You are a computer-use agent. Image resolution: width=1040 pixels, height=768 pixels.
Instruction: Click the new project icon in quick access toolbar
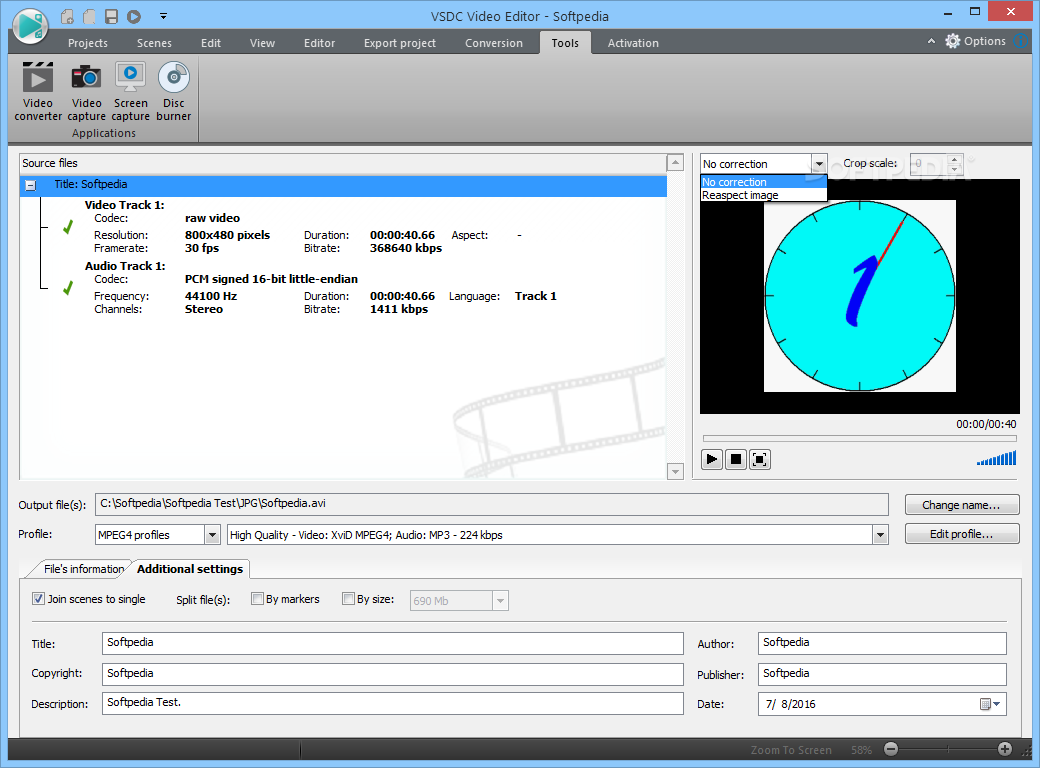67,16
